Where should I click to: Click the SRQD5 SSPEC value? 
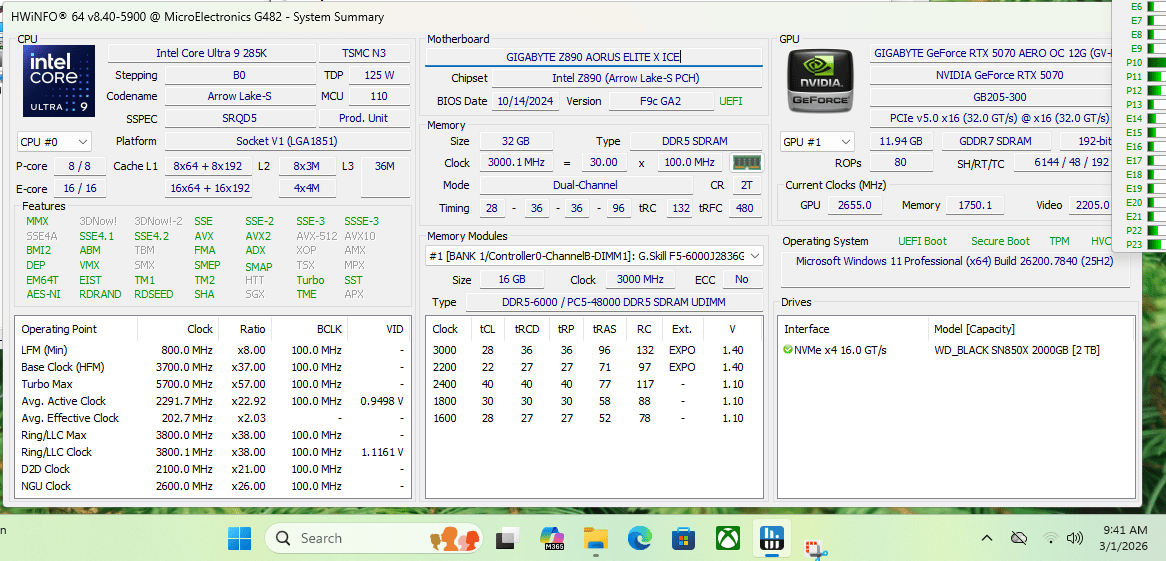tap(239, 118)
